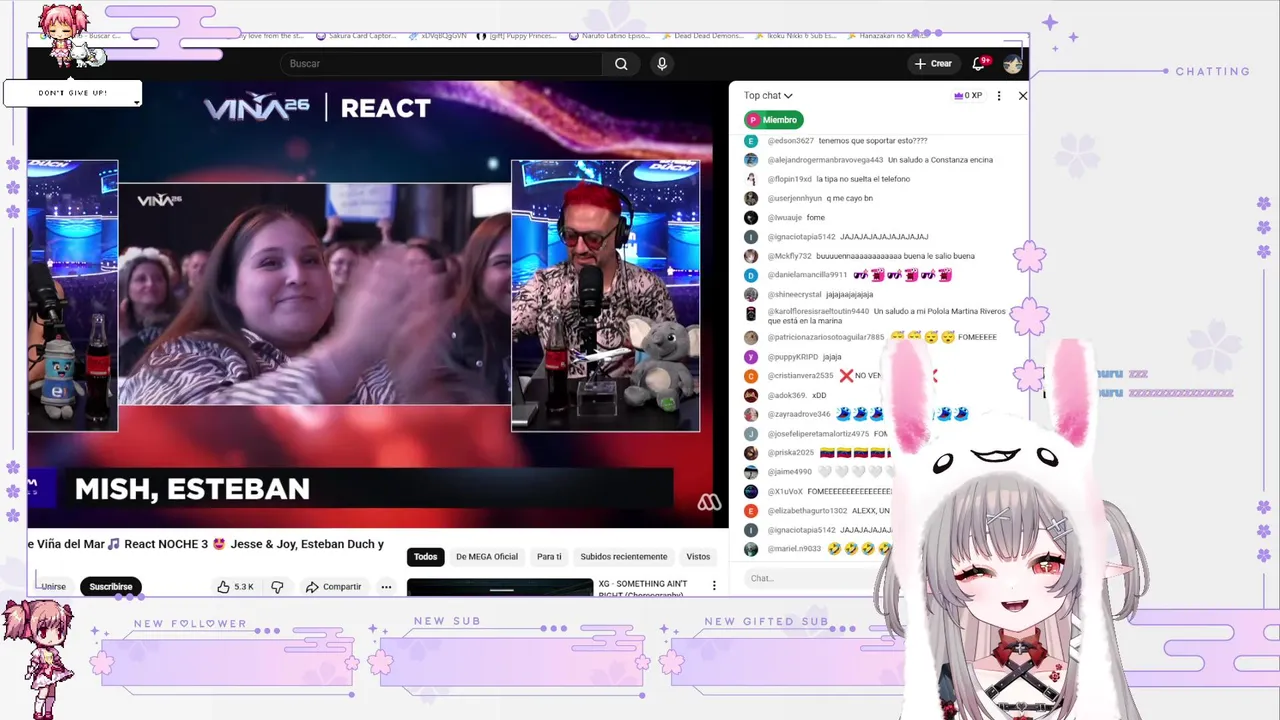Screen dimensions: 1280x720
Task: Select the Subidos recientemente chip
Action: point(624,557)
